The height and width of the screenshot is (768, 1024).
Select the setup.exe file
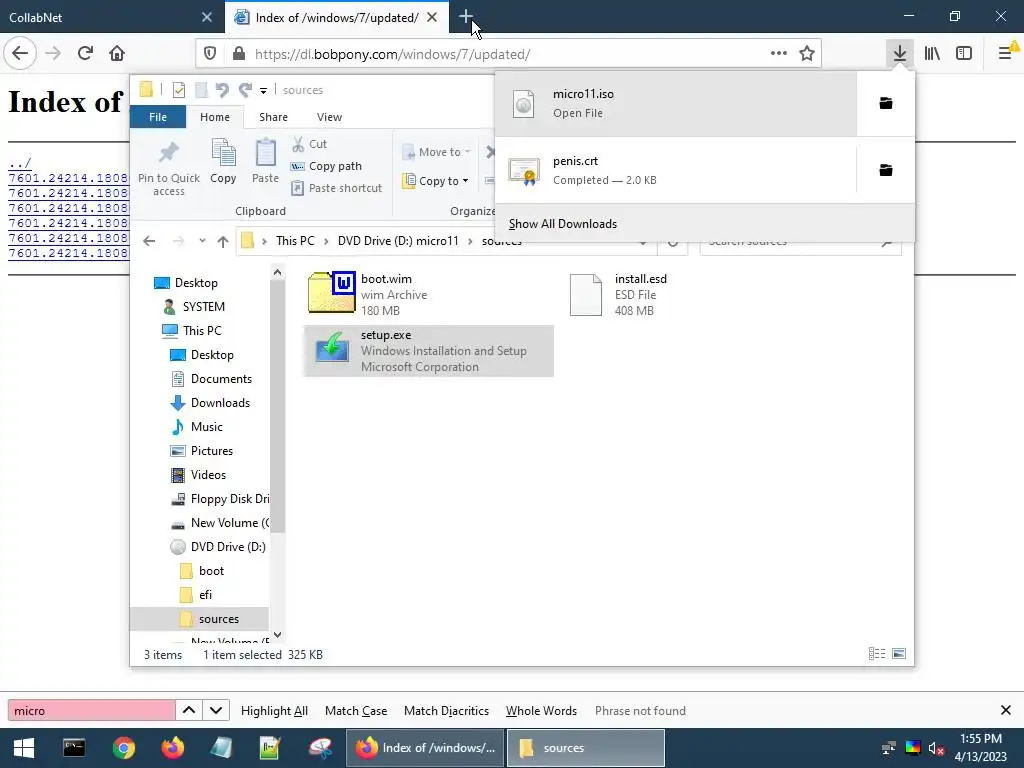428,351
